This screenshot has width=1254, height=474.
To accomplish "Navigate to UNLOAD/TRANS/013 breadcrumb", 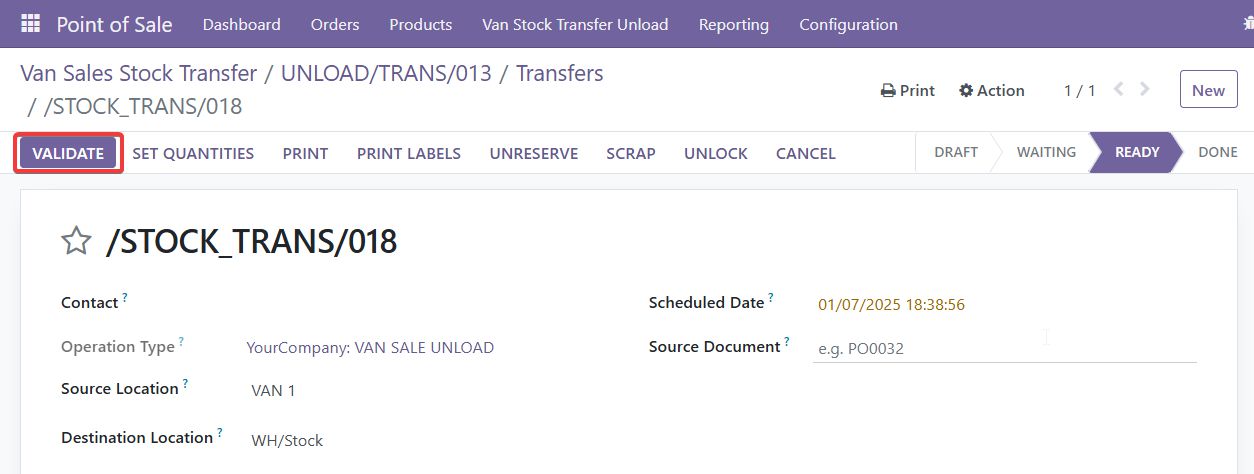I will pos(386,73).
